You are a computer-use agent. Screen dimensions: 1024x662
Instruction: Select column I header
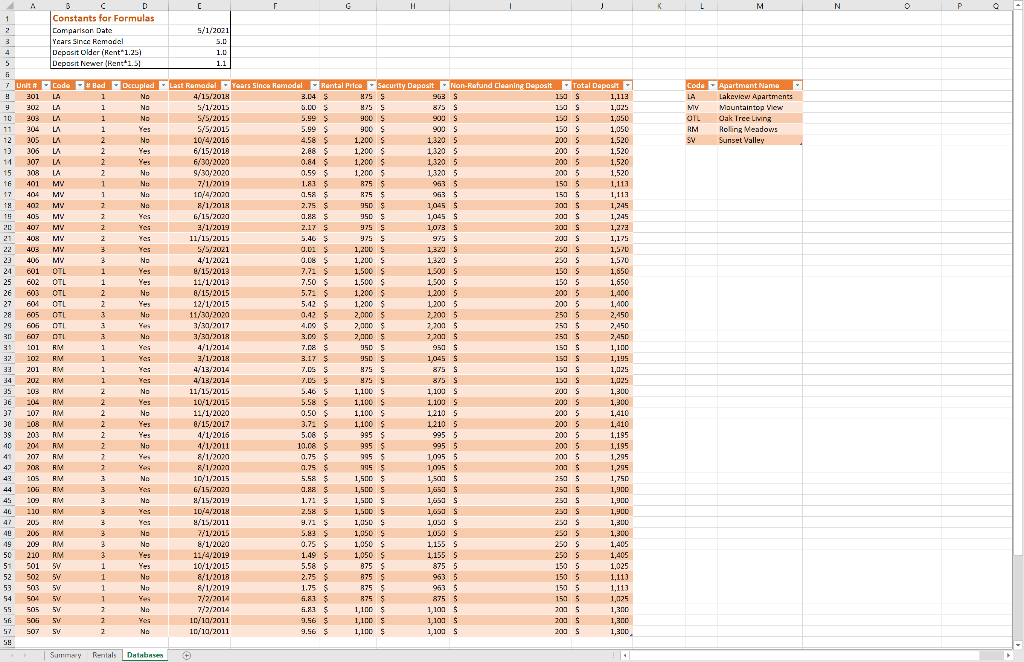(510, 6)
